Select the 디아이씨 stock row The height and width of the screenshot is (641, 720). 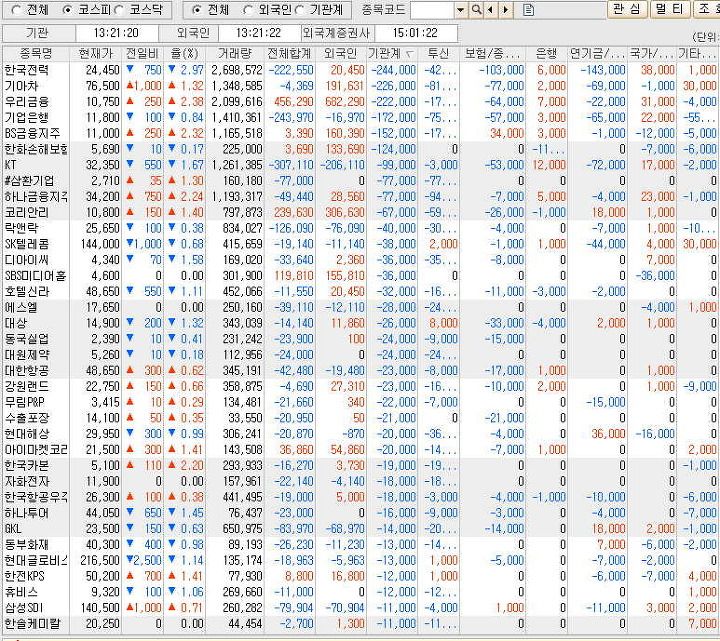[x=360, y=260]
